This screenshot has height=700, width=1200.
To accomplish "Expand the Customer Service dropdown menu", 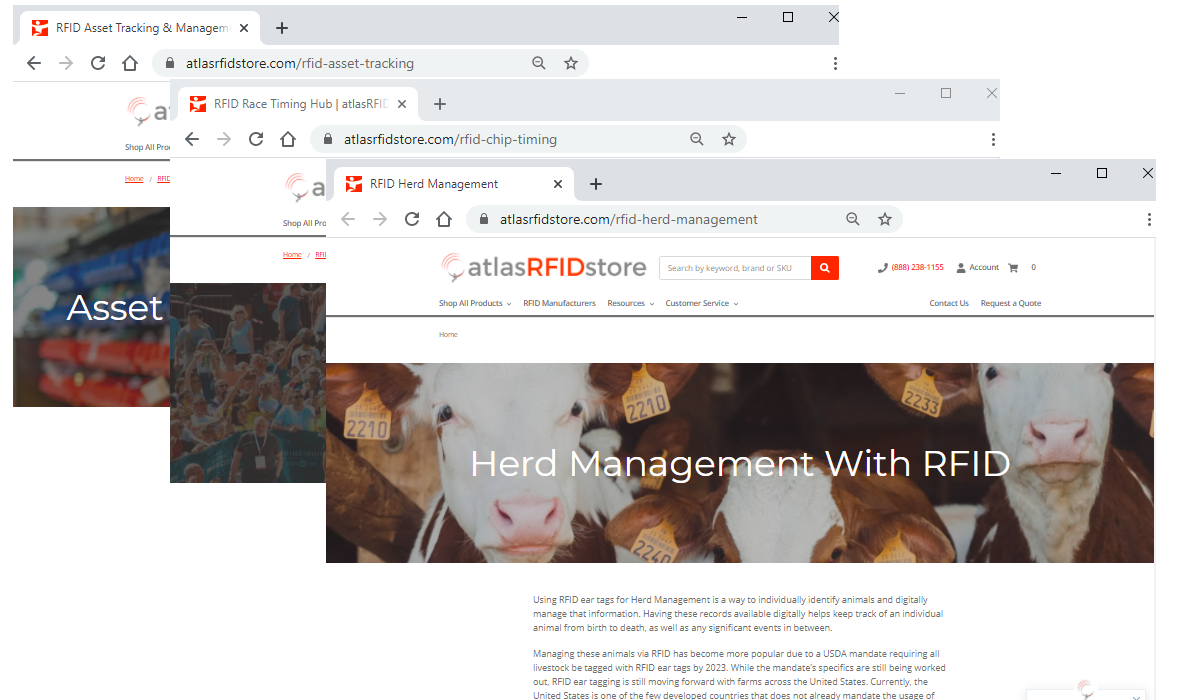I will click(x=702, y=303).
